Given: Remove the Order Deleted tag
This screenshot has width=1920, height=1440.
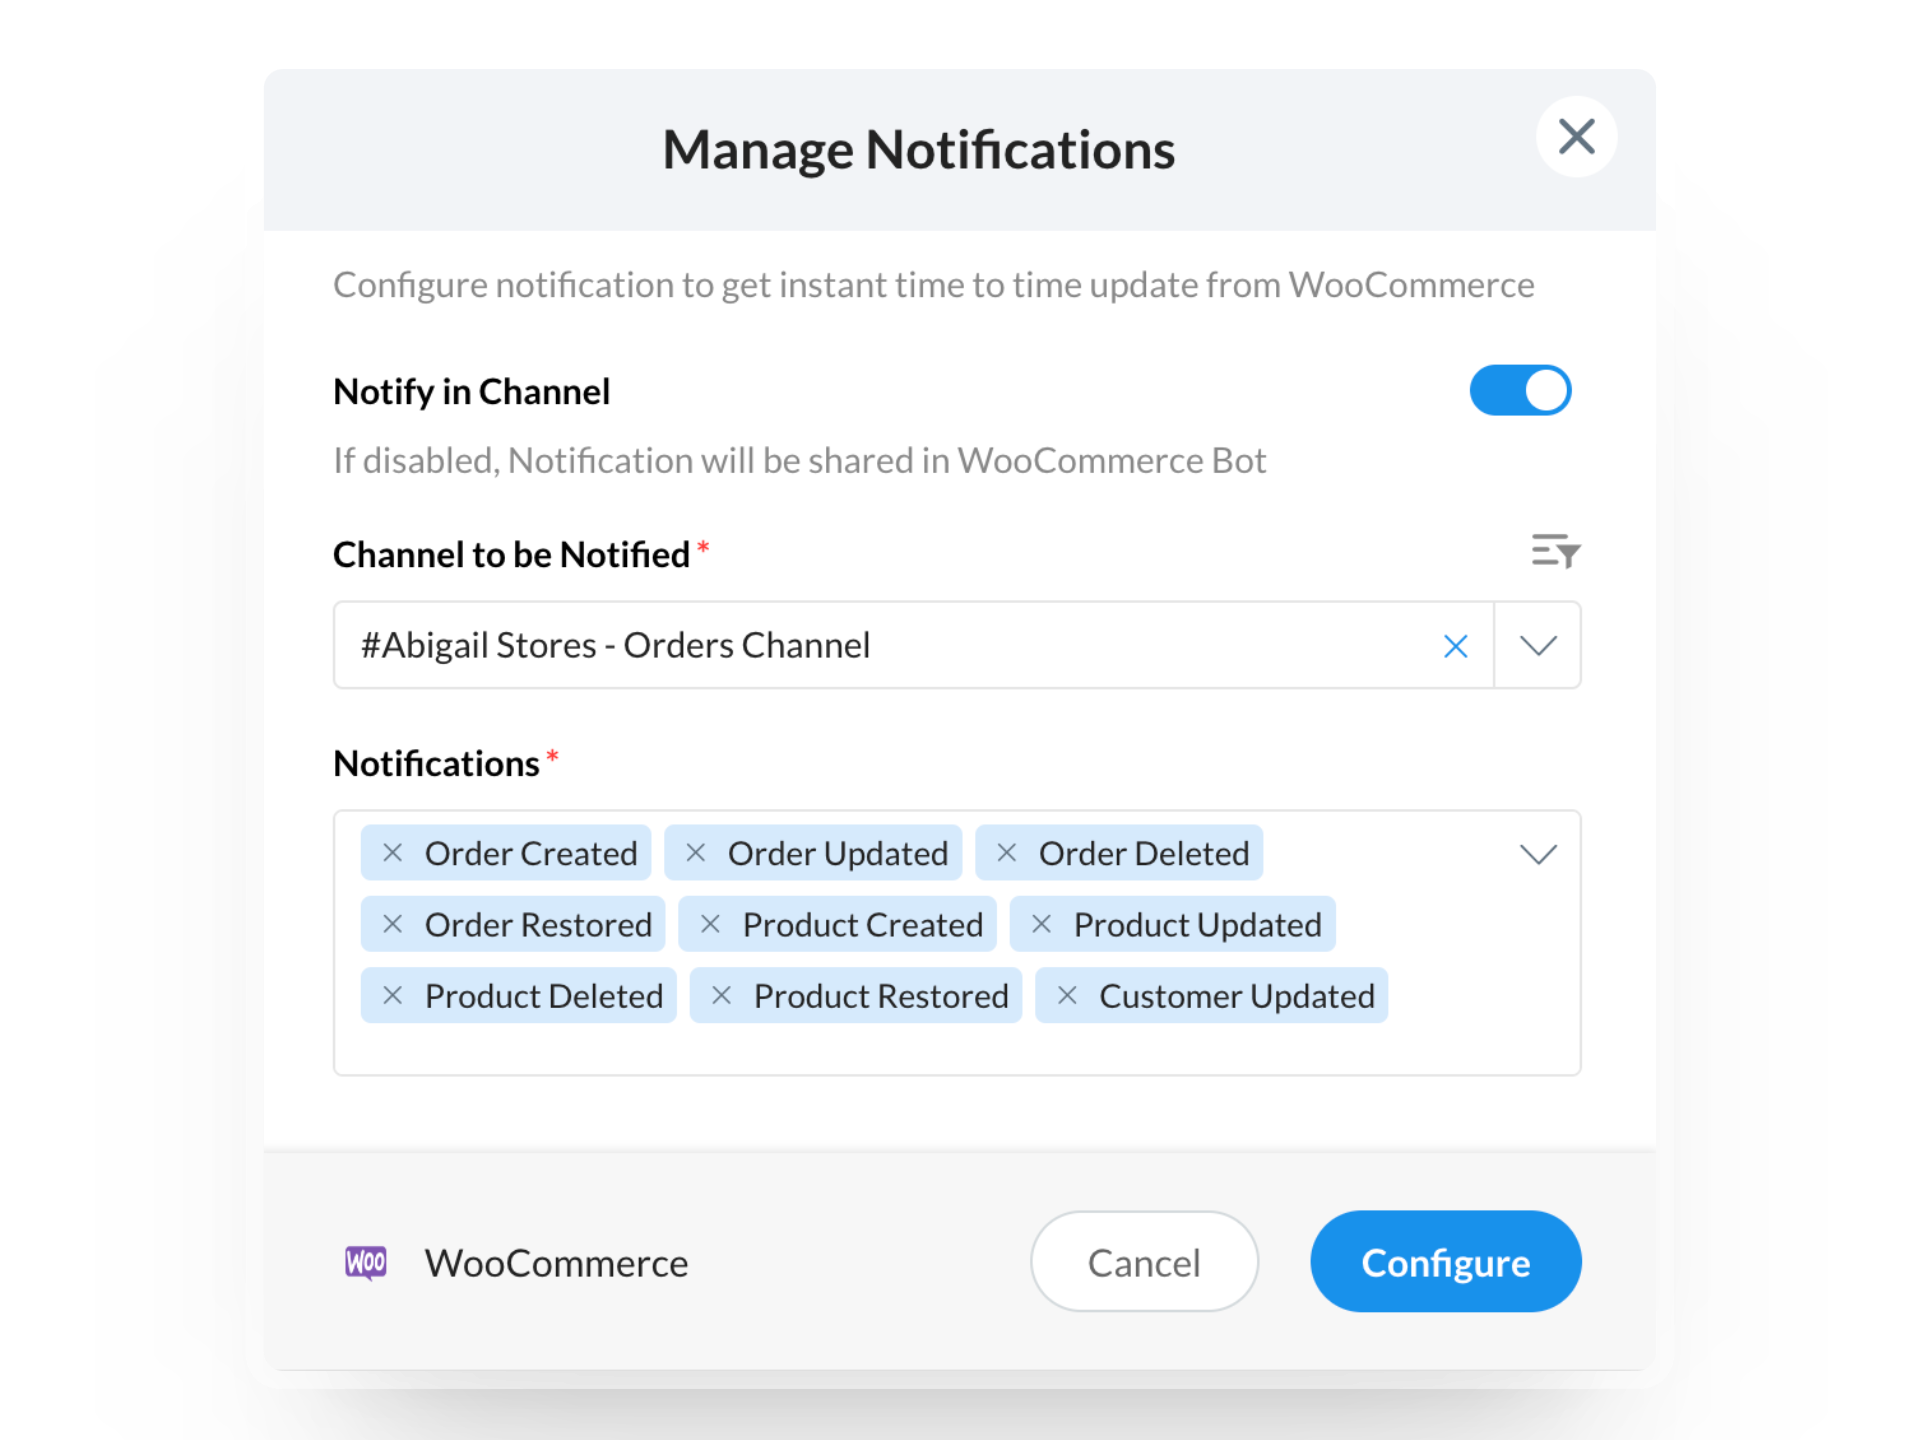Looking at the screenshot, I should 1007,853.
